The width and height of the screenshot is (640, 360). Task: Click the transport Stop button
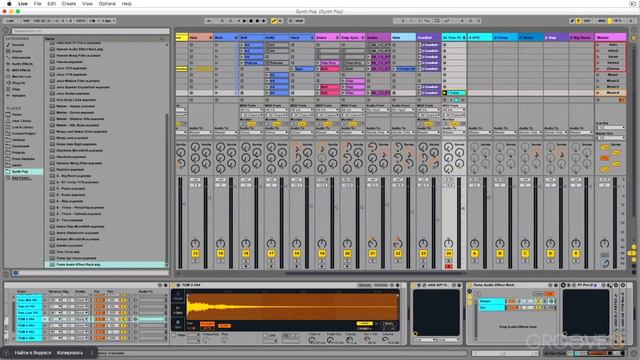pos(251,20)
